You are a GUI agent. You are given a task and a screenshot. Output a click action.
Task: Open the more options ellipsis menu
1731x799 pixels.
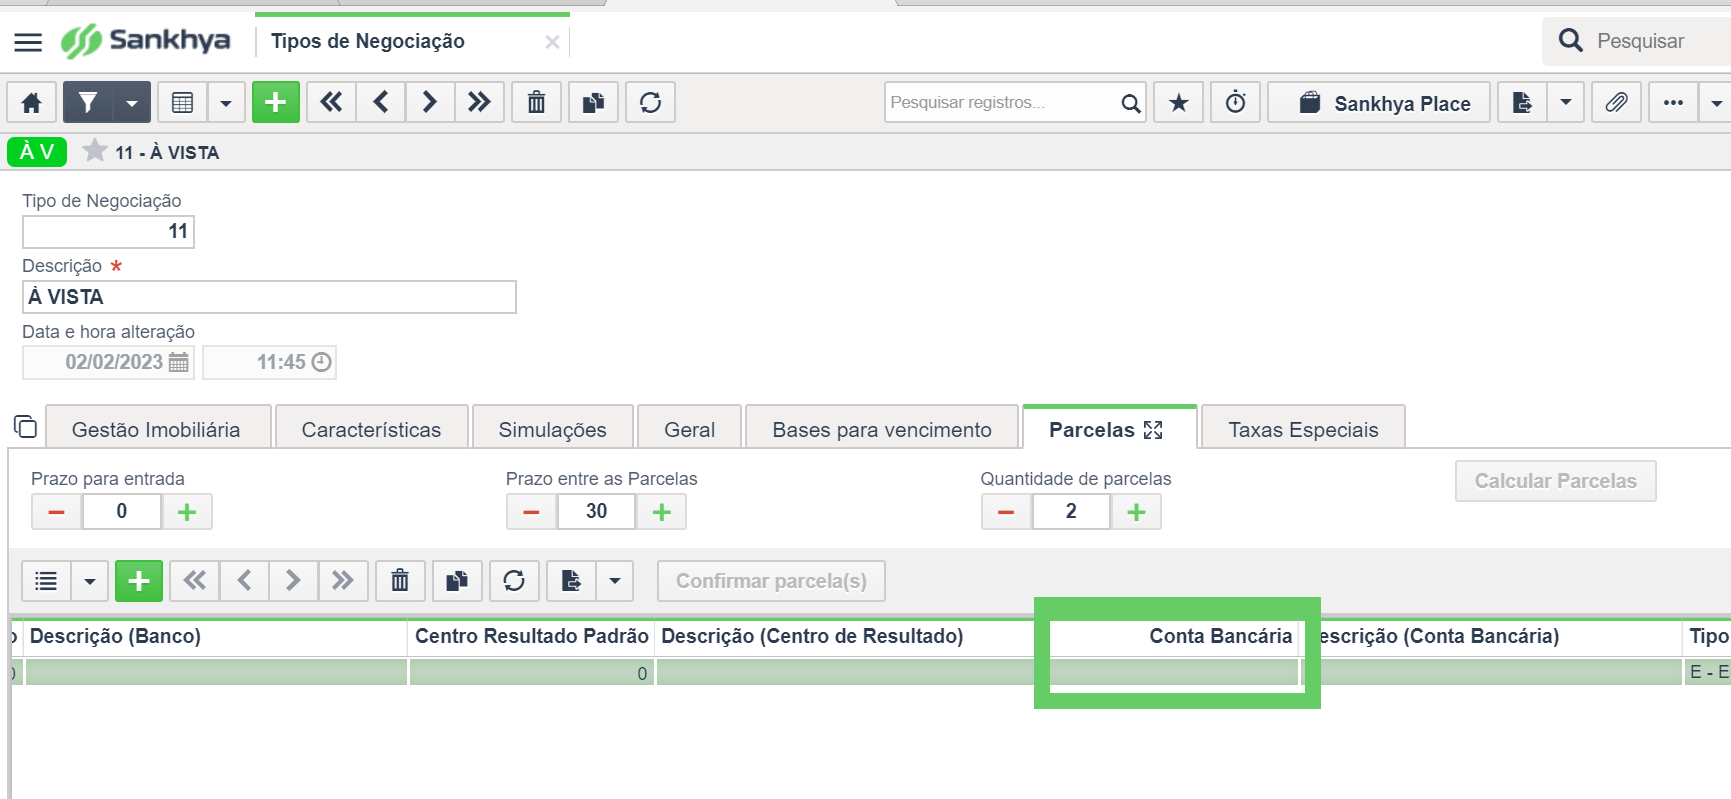tap(1673, 102)
